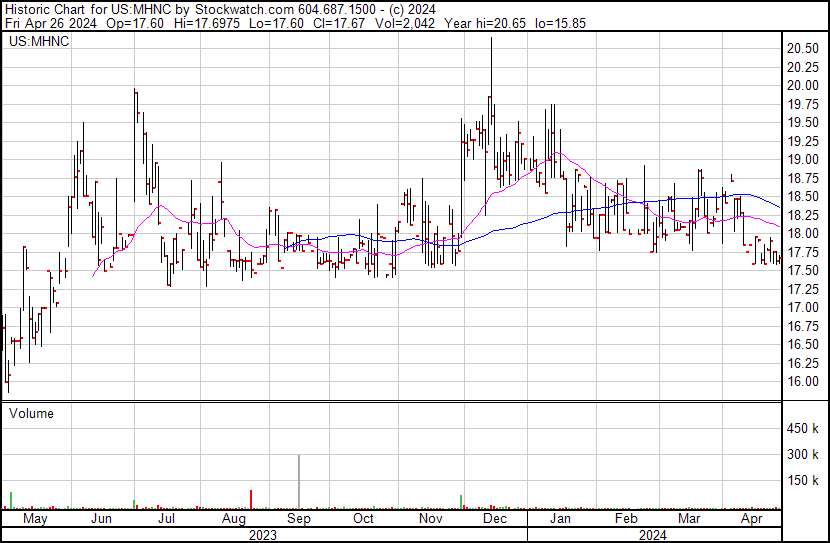Click the 16.00 price axis label
This screenshot has width=830, height=543.
click(x=803, y=381)
